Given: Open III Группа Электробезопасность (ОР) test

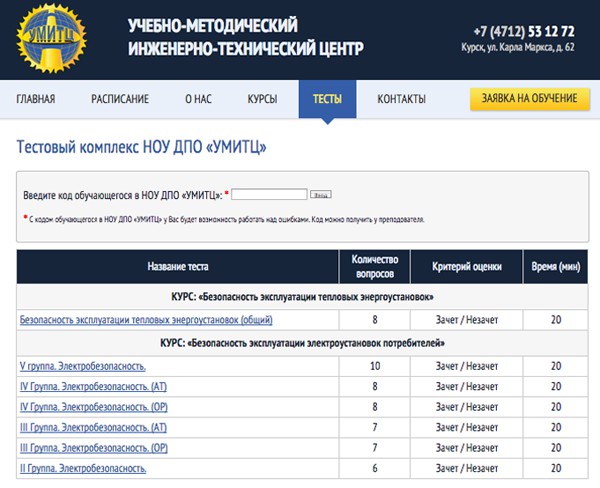Looking at the screenshot, I should [93, 447].
